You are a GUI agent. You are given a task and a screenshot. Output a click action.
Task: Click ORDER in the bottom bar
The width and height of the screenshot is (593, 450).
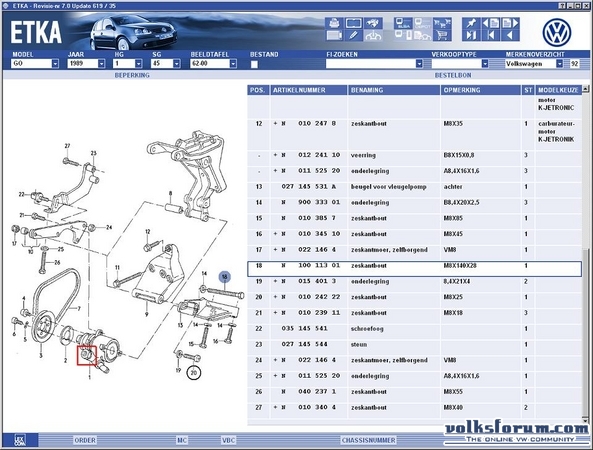pyautogui.click(x=85, y=440)
